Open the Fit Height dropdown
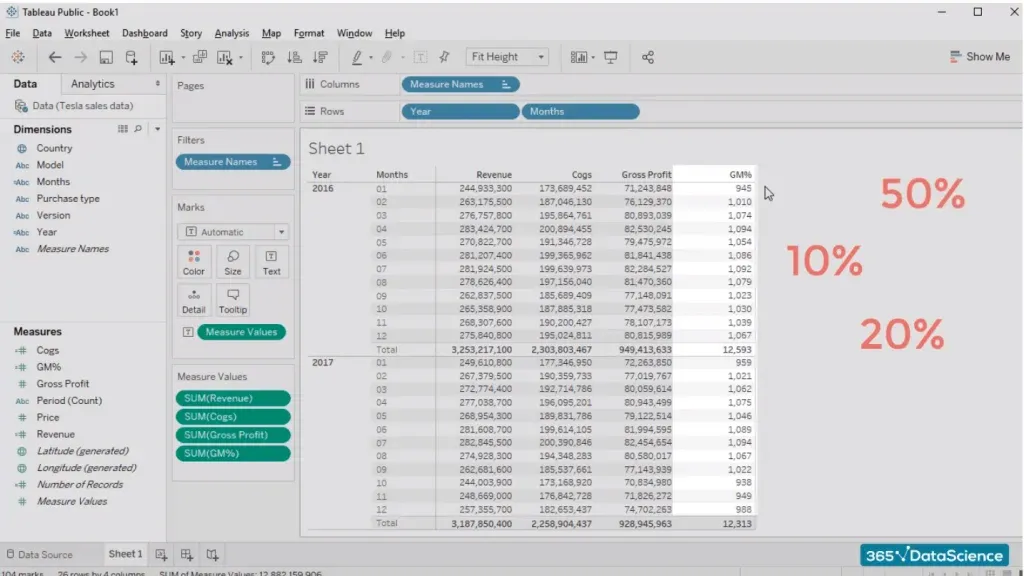 coord(509,58)
